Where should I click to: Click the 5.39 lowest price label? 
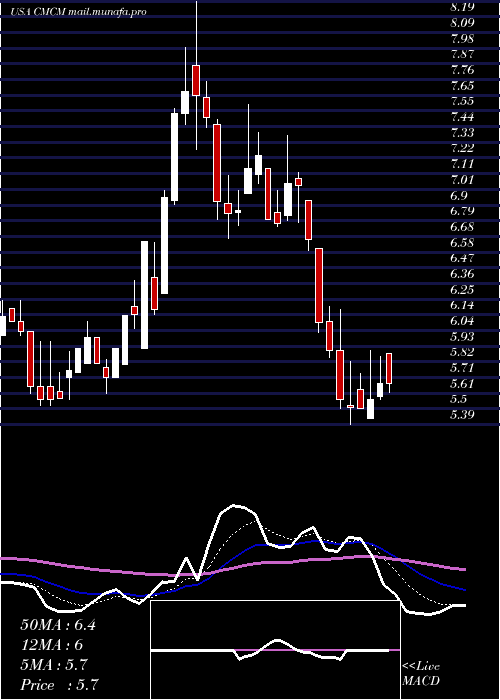tap(462, 416)
